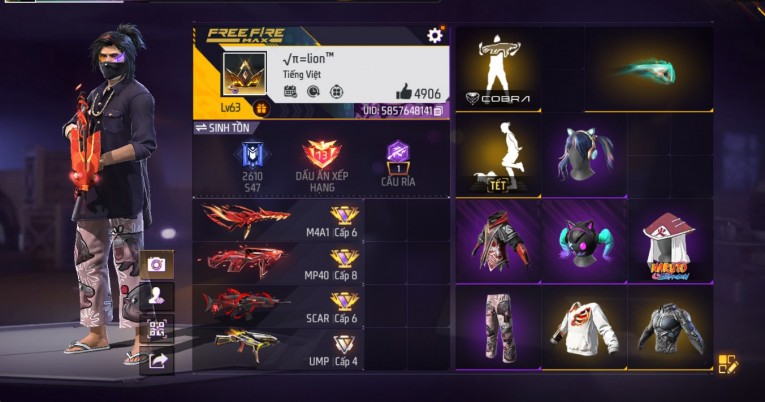Click the TẾT emote tile
This screenshot has height=402, width=765.
point(498,155)
